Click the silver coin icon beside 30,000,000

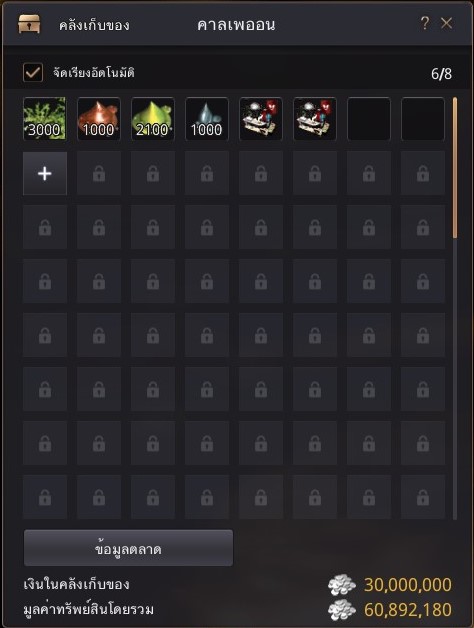[x=341, y=585]
